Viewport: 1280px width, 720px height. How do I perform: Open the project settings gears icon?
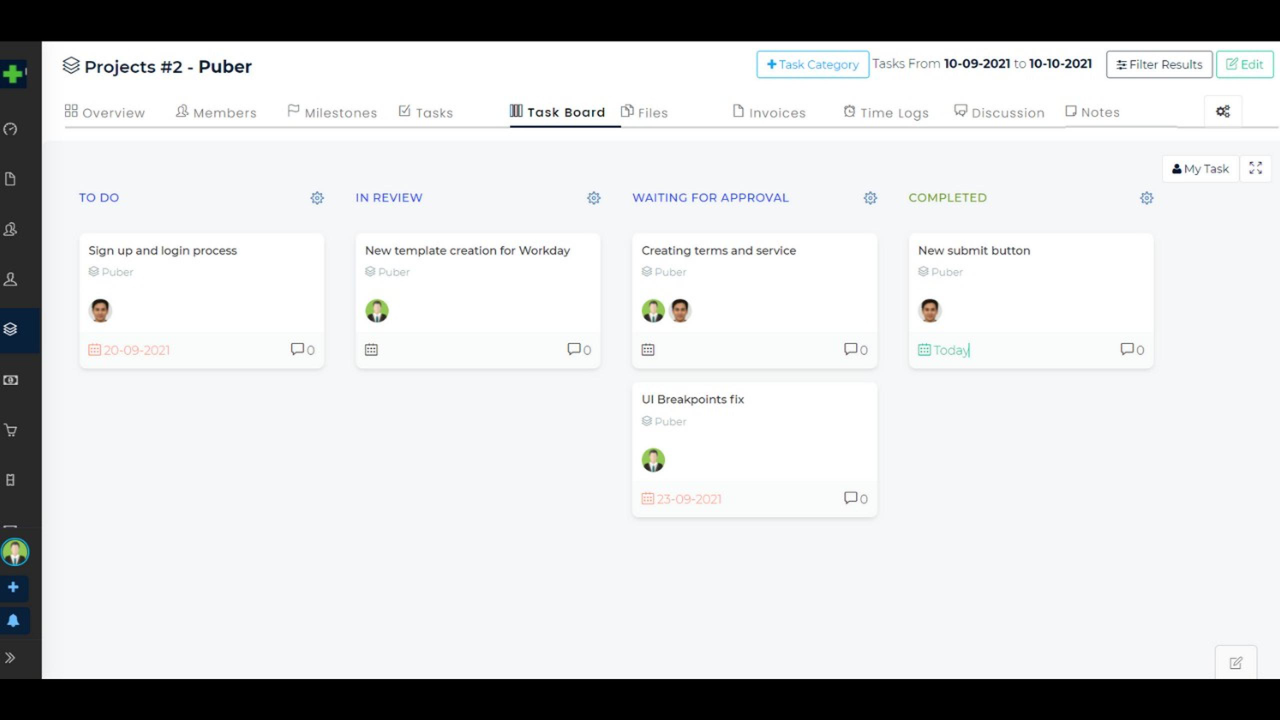click(1223, 112)
